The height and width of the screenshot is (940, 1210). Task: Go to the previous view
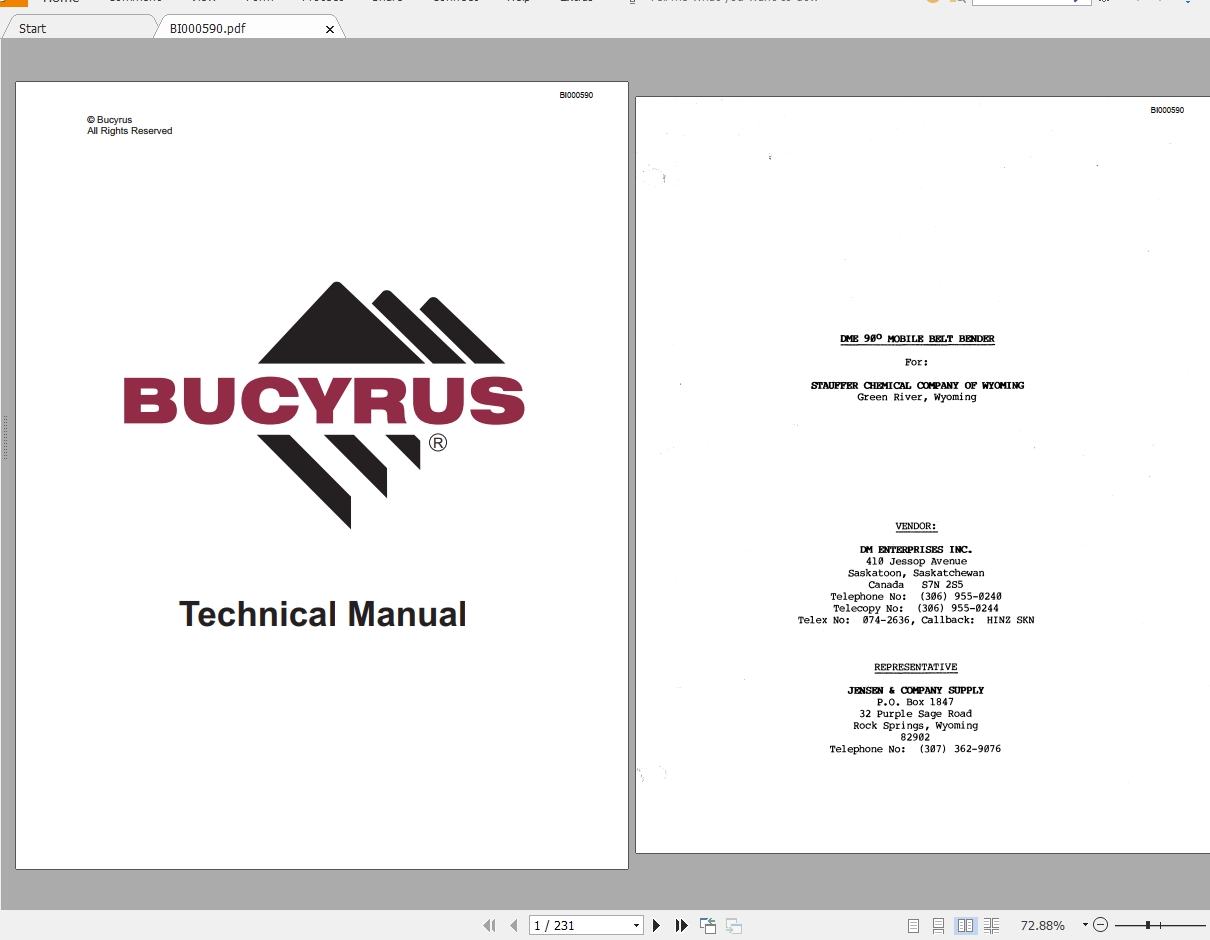[x=707, y=925]
